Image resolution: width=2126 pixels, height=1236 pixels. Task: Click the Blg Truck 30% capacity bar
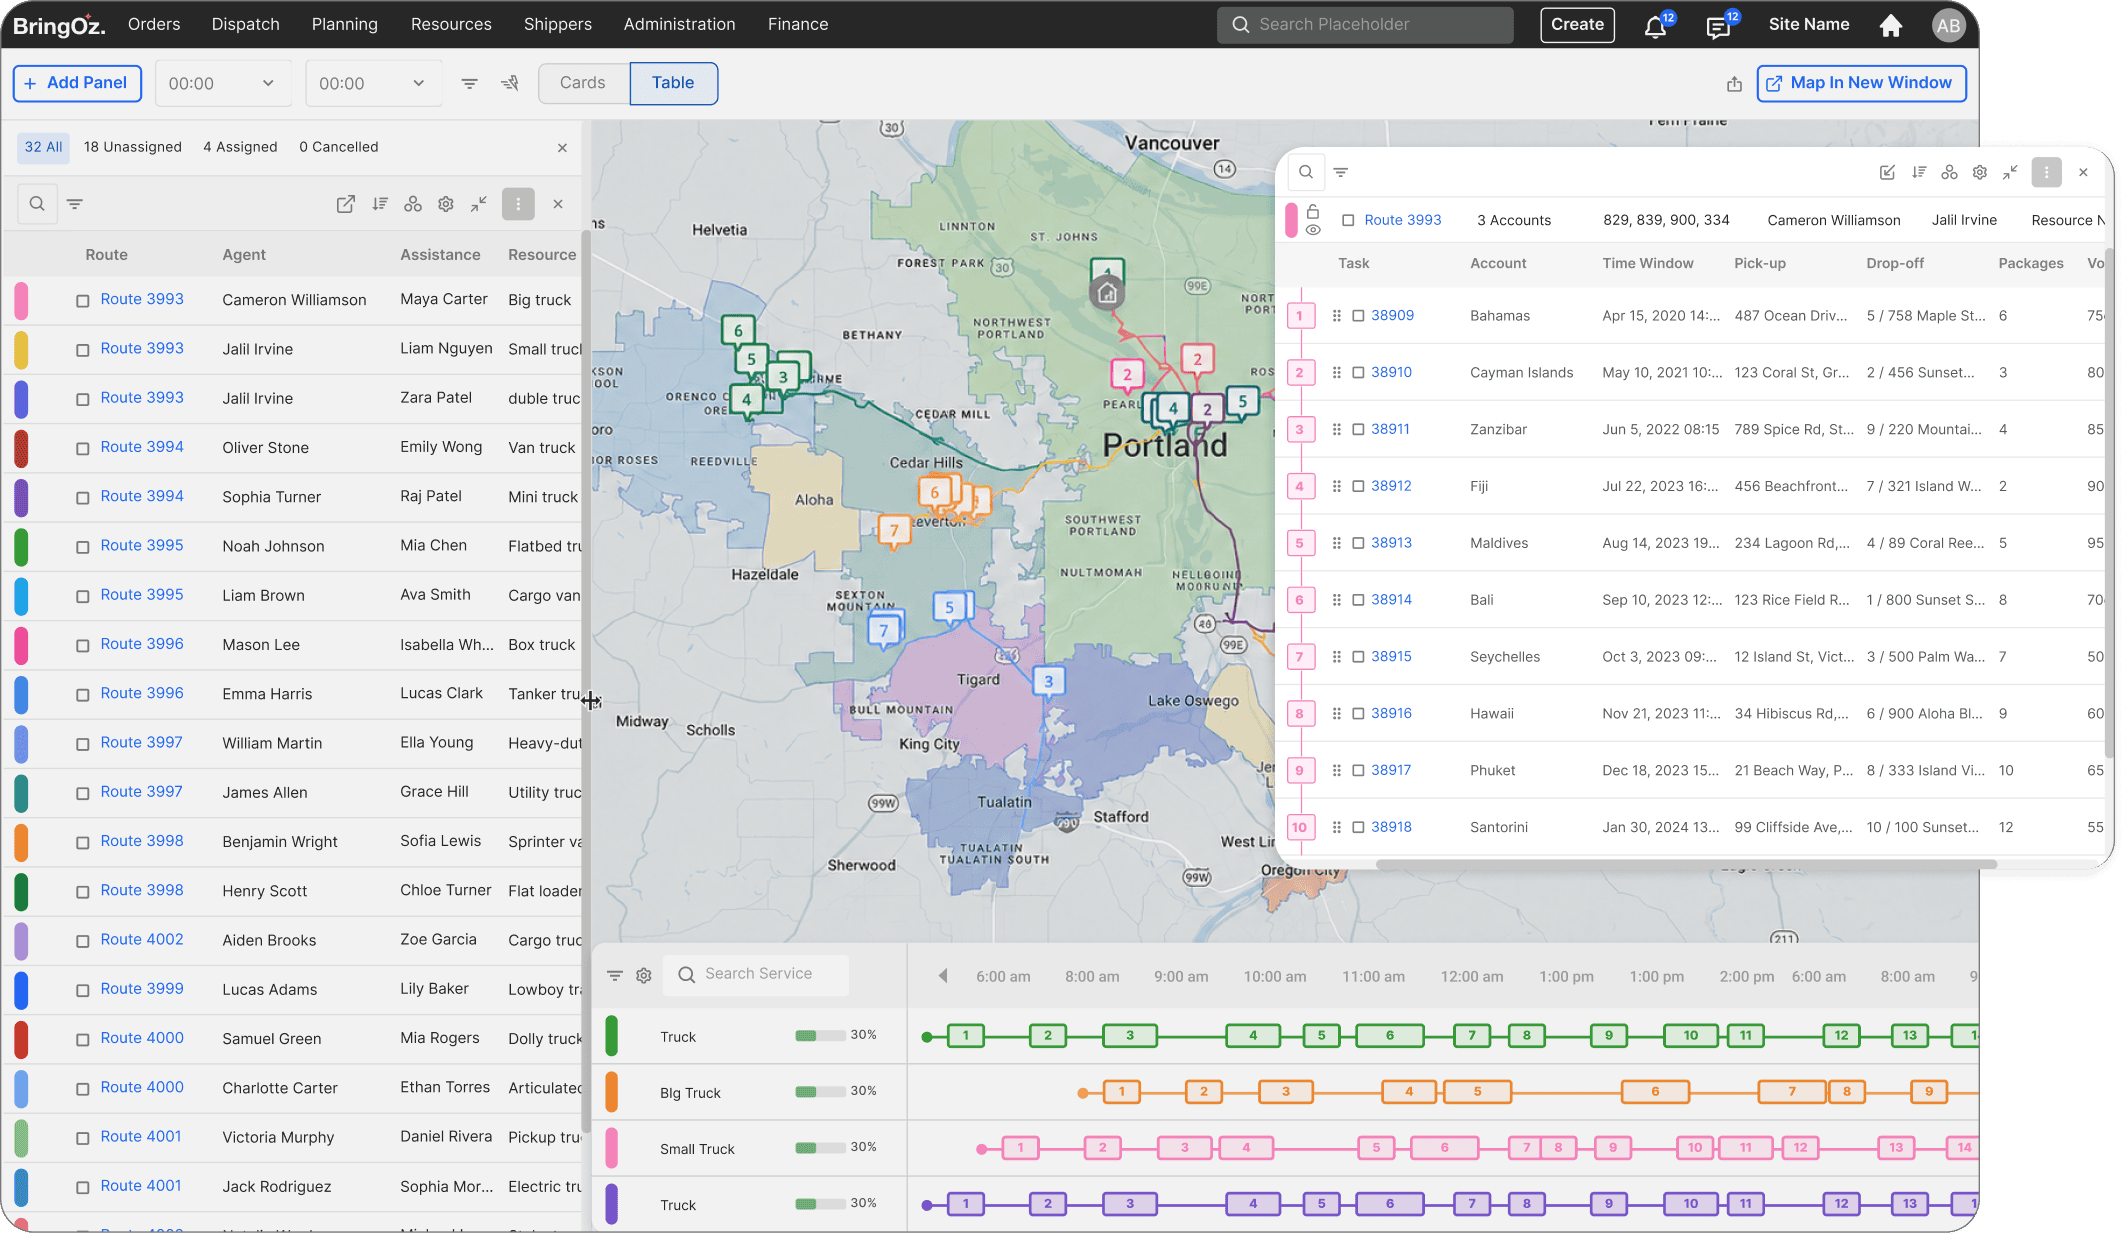pyautogui.click(x=820, y=1092)
